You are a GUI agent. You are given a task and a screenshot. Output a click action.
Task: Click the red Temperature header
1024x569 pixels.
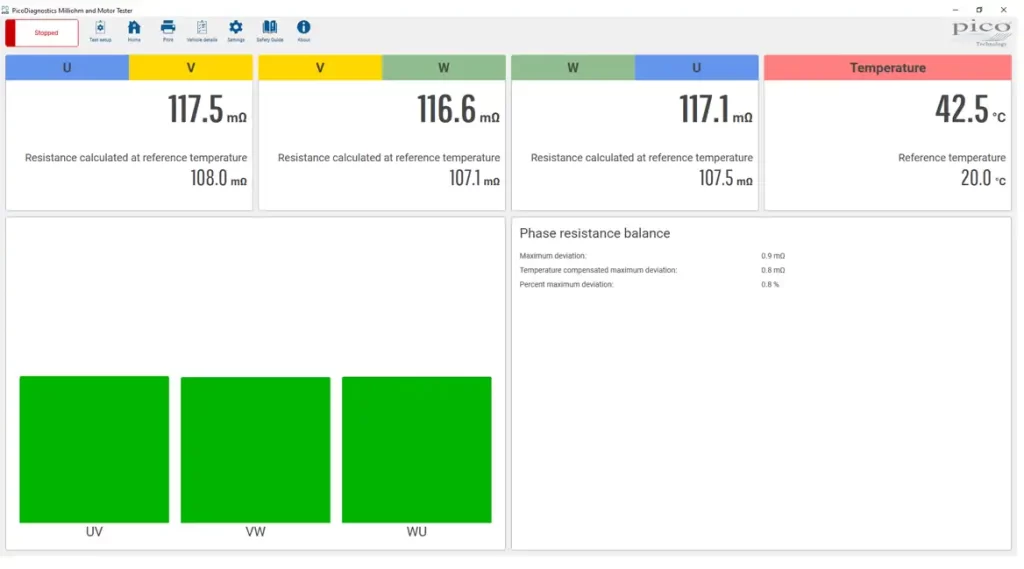[x=888, y=68]
